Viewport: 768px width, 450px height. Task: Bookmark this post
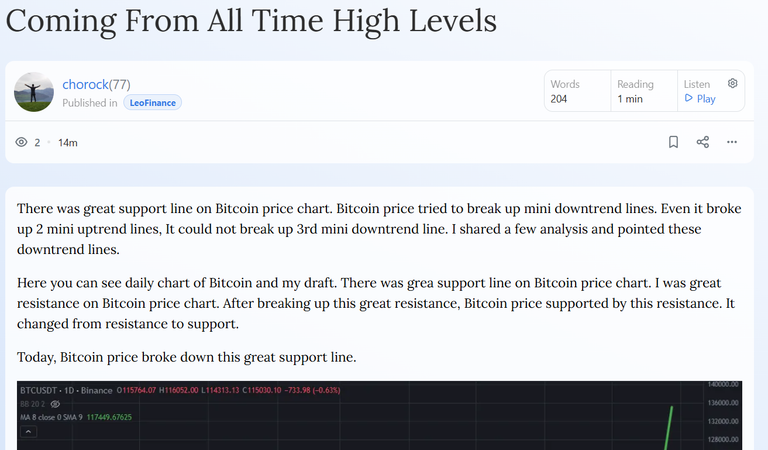point(673,142)
